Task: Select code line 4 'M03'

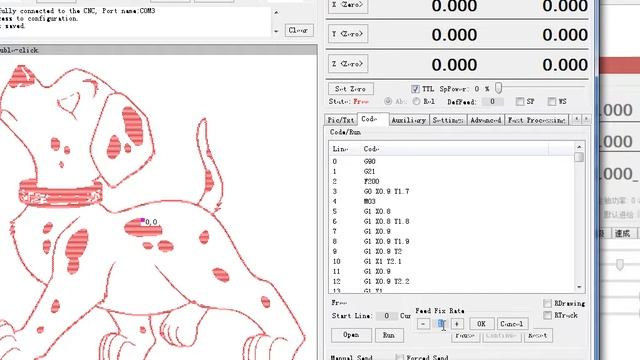Action: click(x=451, y=201)
